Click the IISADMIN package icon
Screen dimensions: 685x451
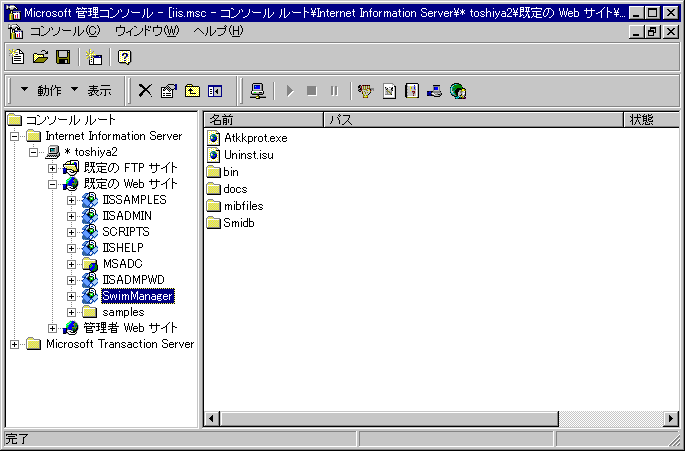pyautogui.click(x=90, y=216)
